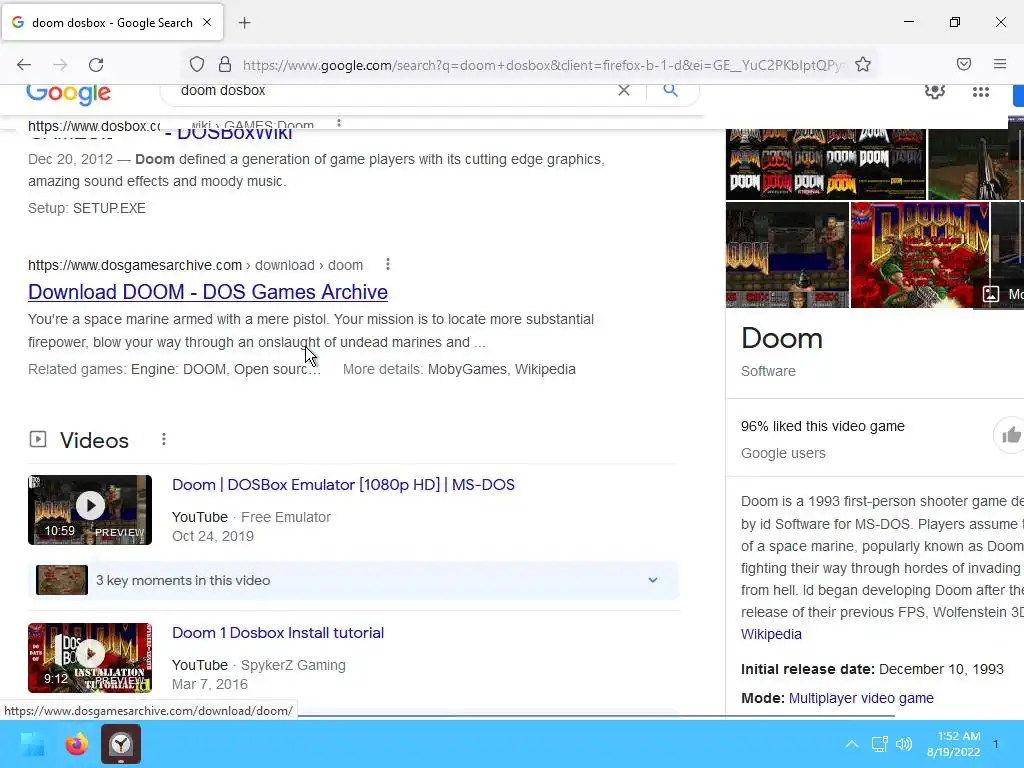Open the Wikipedia link in Doom description

tap(771, 634)
